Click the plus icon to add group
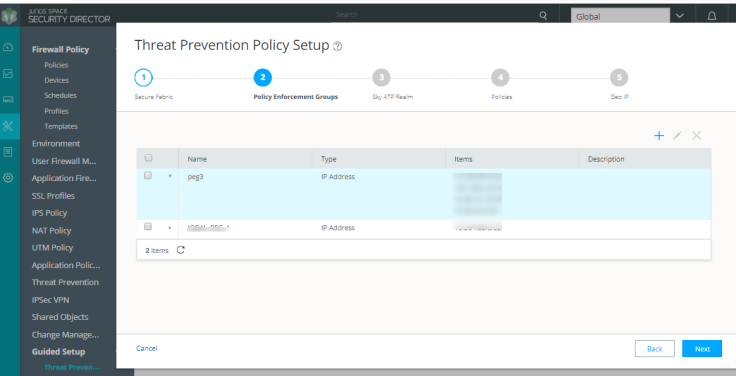736x376 pixels. pos(659,136)
